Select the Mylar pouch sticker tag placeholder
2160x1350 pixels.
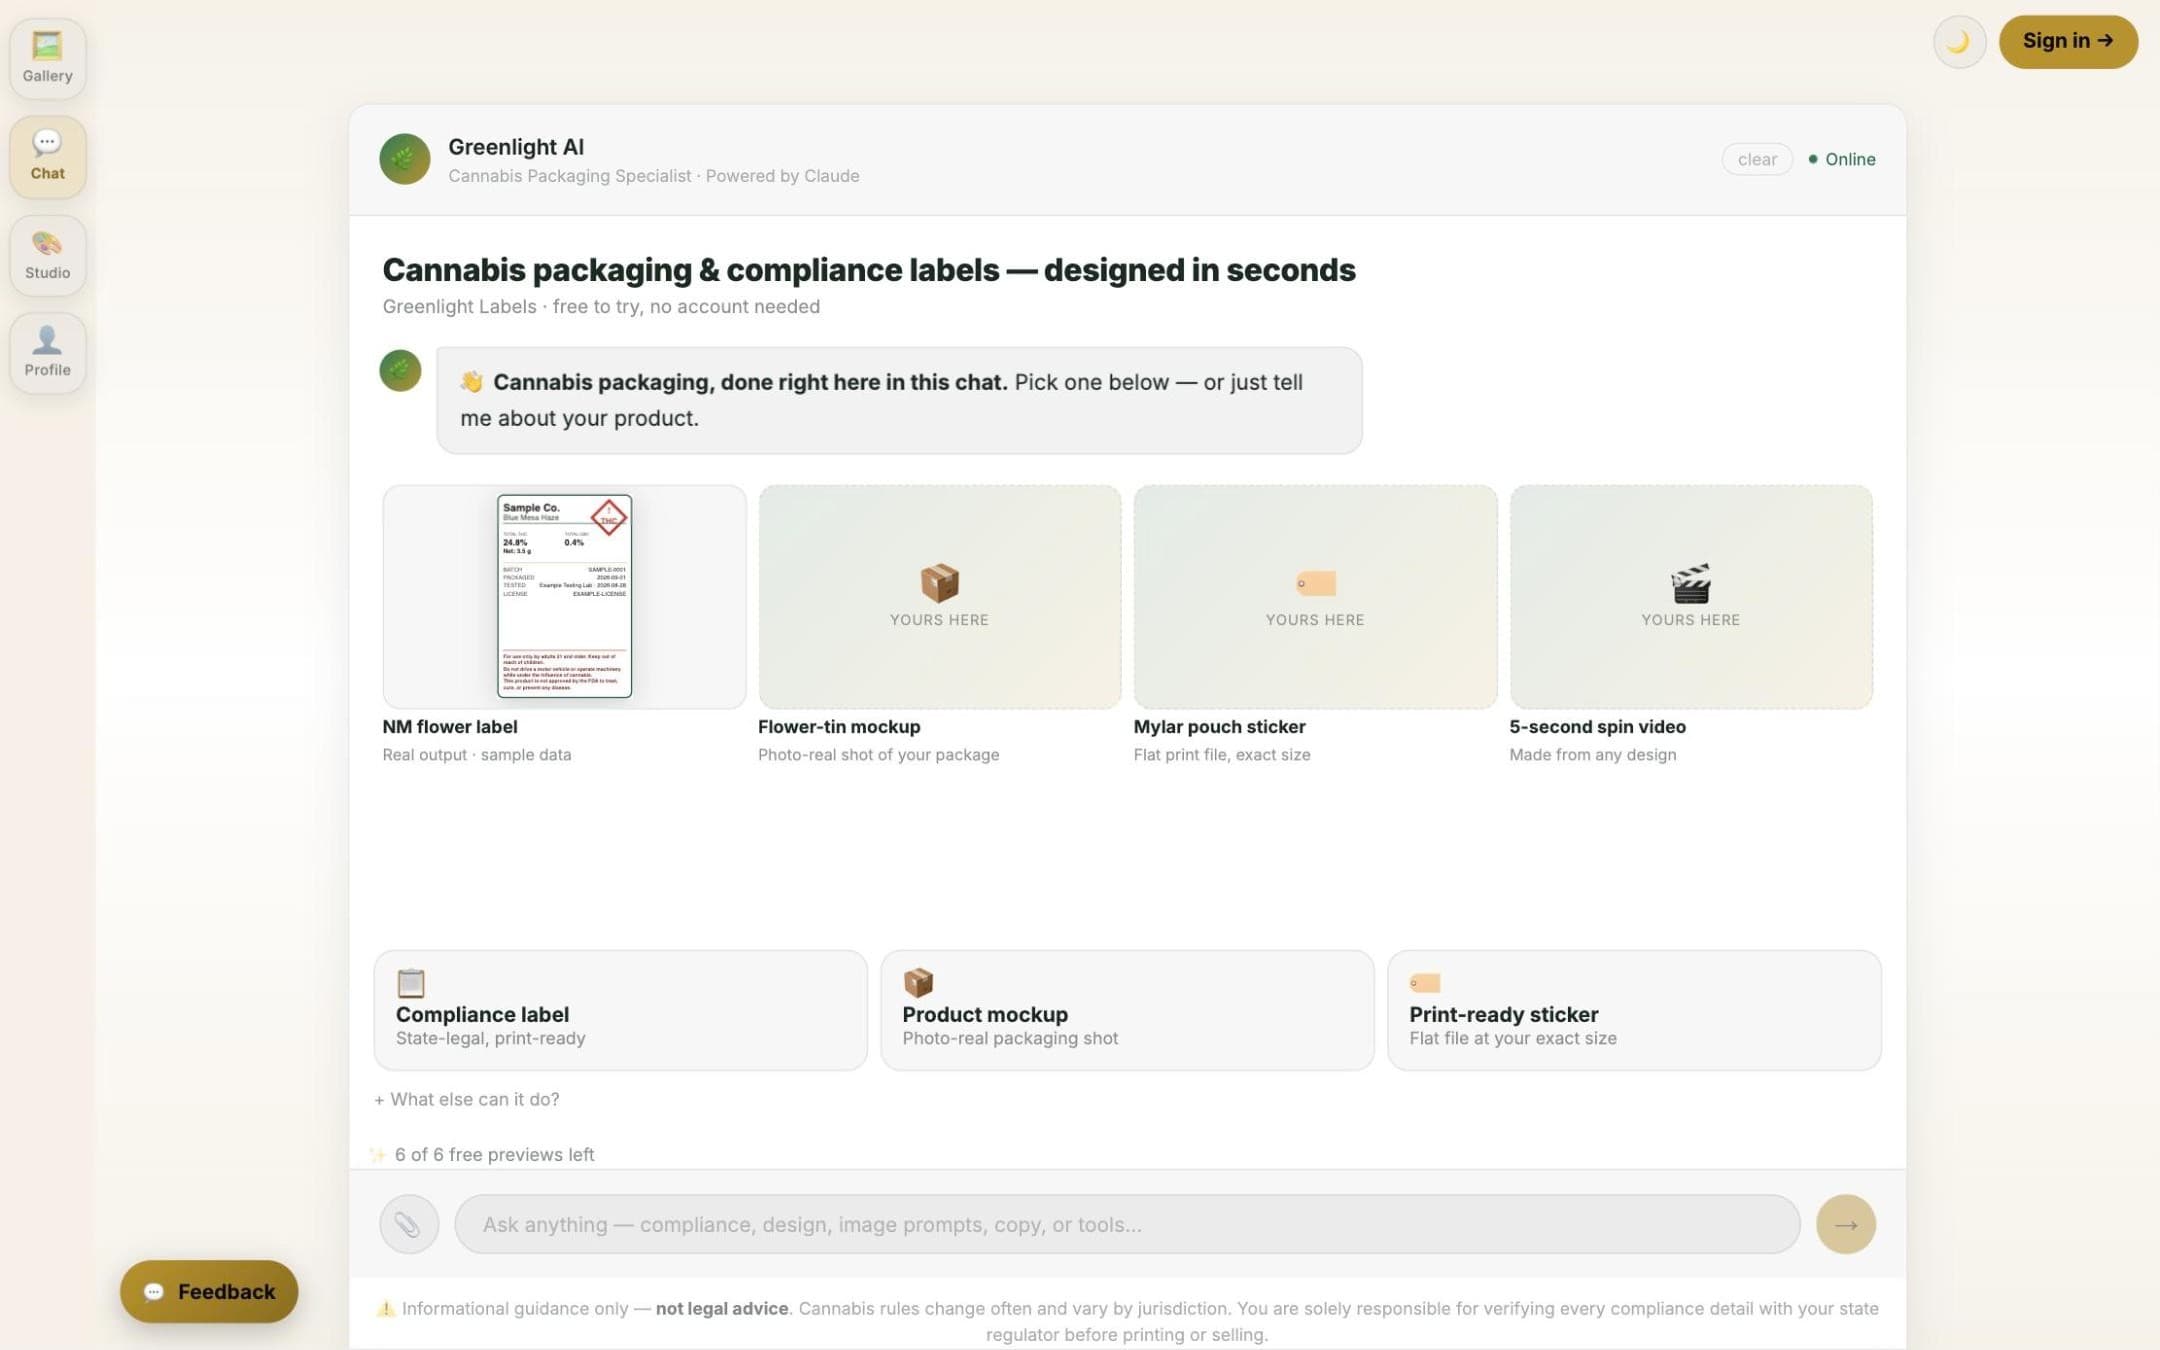pyautogui.click(x=1315, y=597)
